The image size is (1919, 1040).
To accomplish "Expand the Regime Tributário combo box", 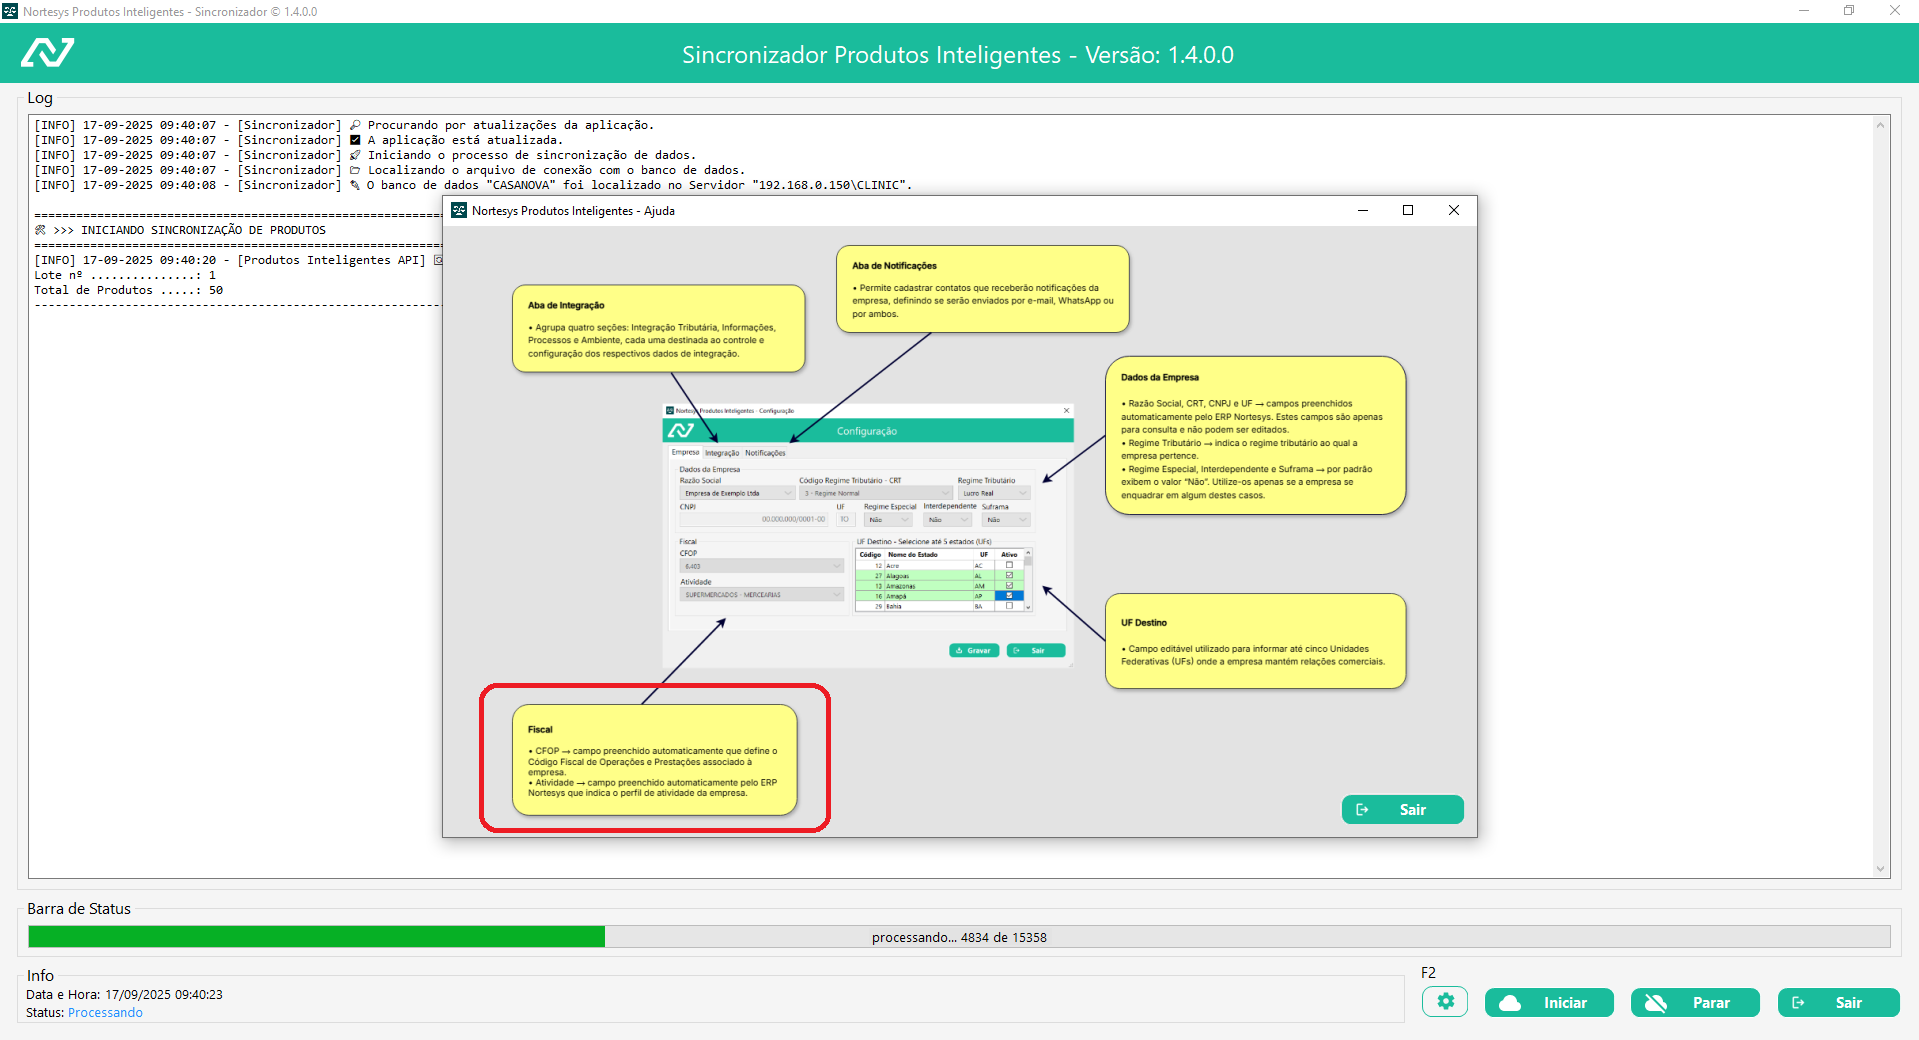I will [x=1022, y=493].
